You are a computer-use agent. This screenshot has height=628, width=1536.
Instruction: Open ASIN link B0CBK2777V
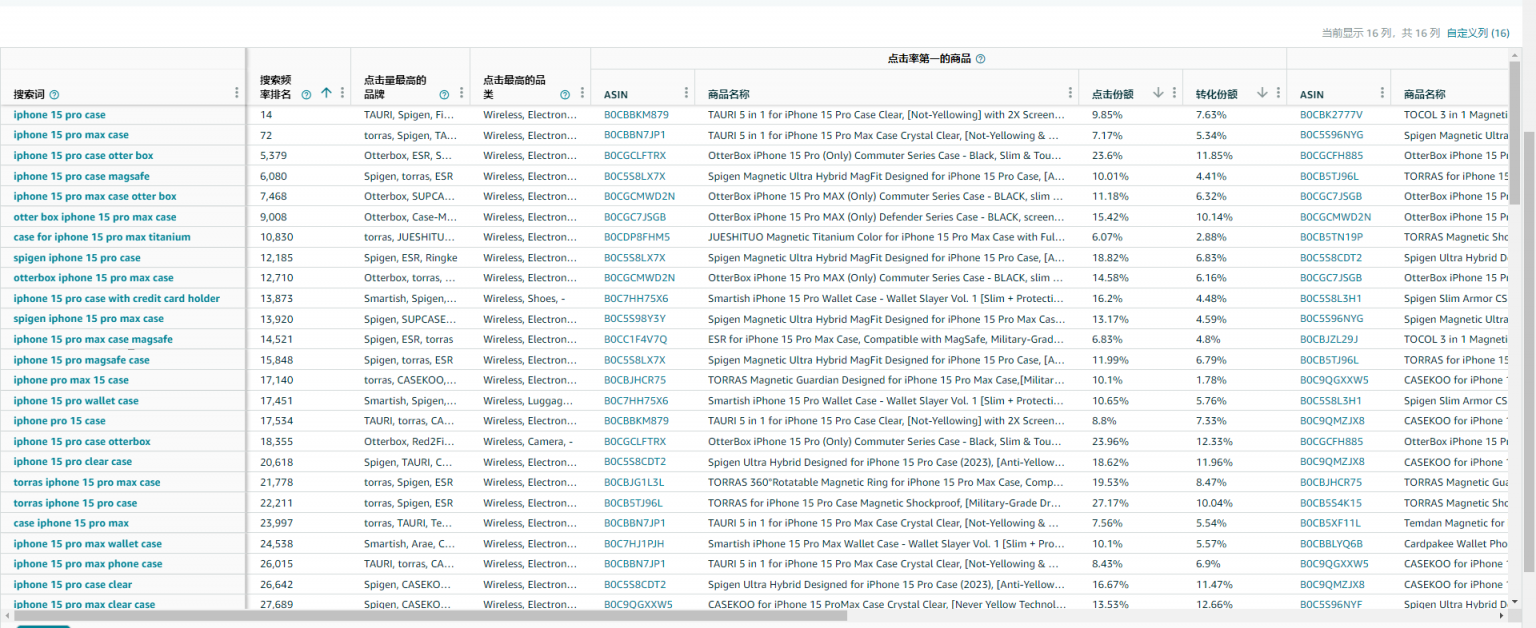click(1331, 114)
